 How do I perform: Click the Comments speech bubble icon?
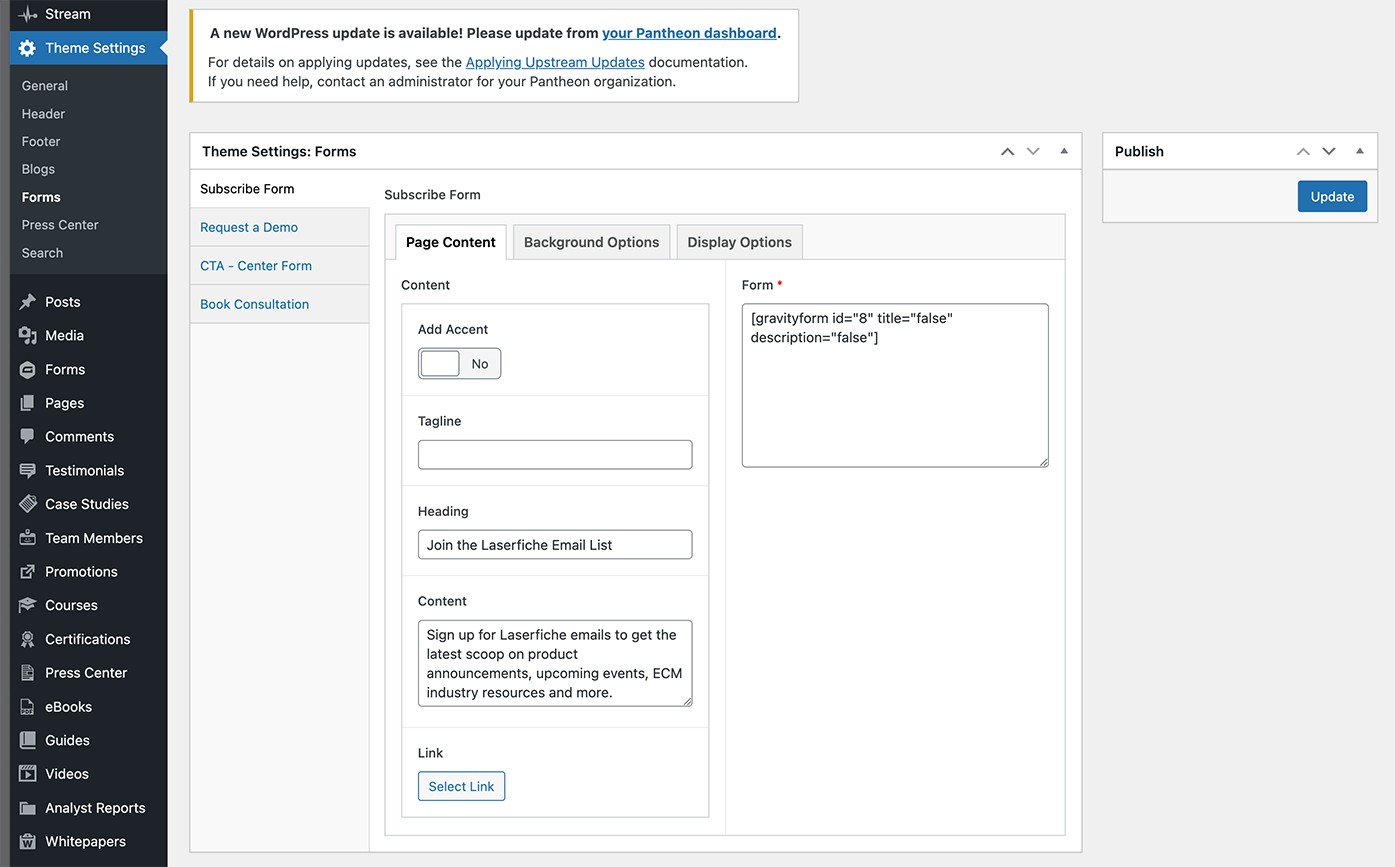click(x=27, y=436)
